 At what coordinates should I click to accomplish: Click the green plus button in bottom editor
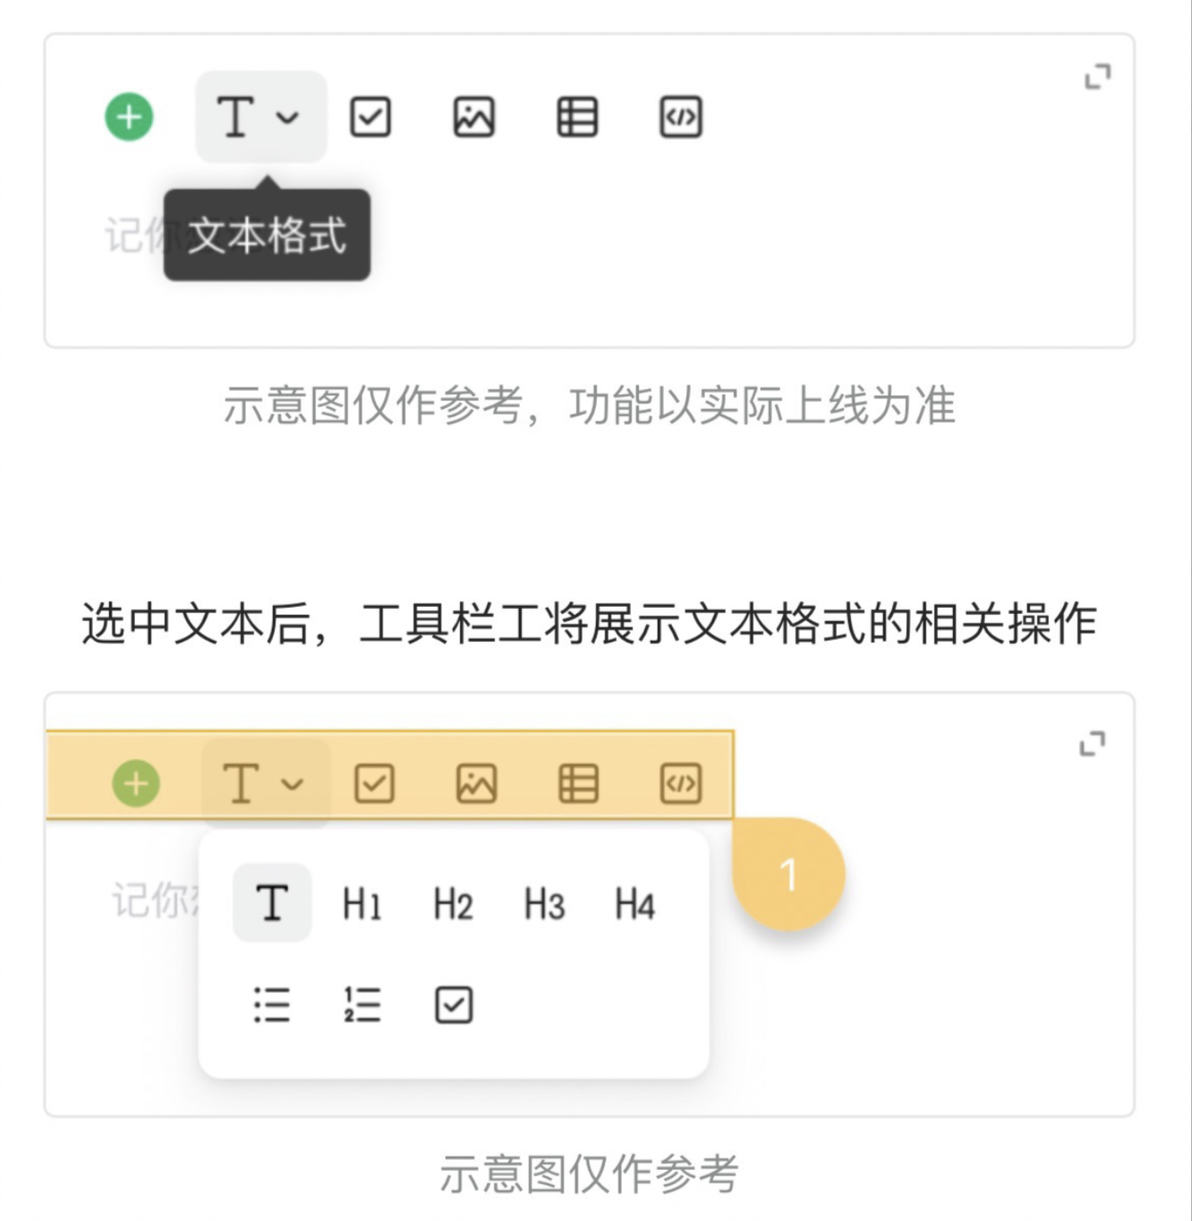pyautogui.click(x=136, y=783)
